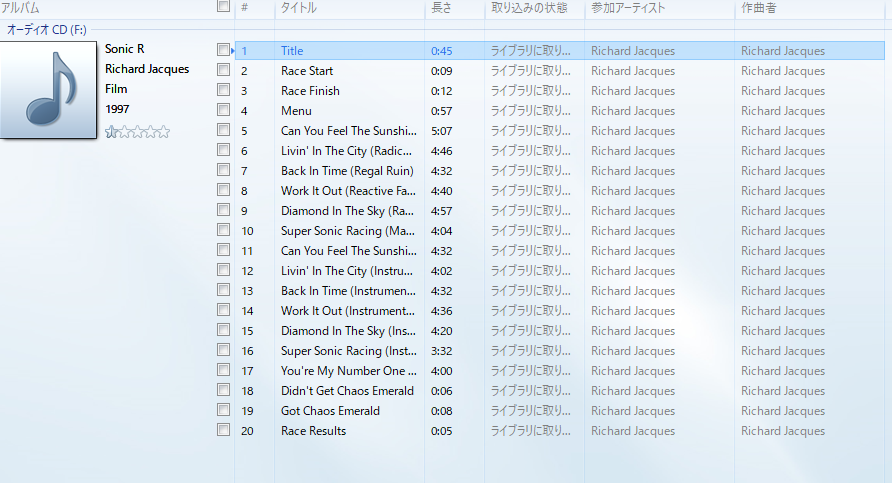This screenshot has width=892, height=483.
Task: Click the 0:06 length of track 18
Action: pos(441,391)
